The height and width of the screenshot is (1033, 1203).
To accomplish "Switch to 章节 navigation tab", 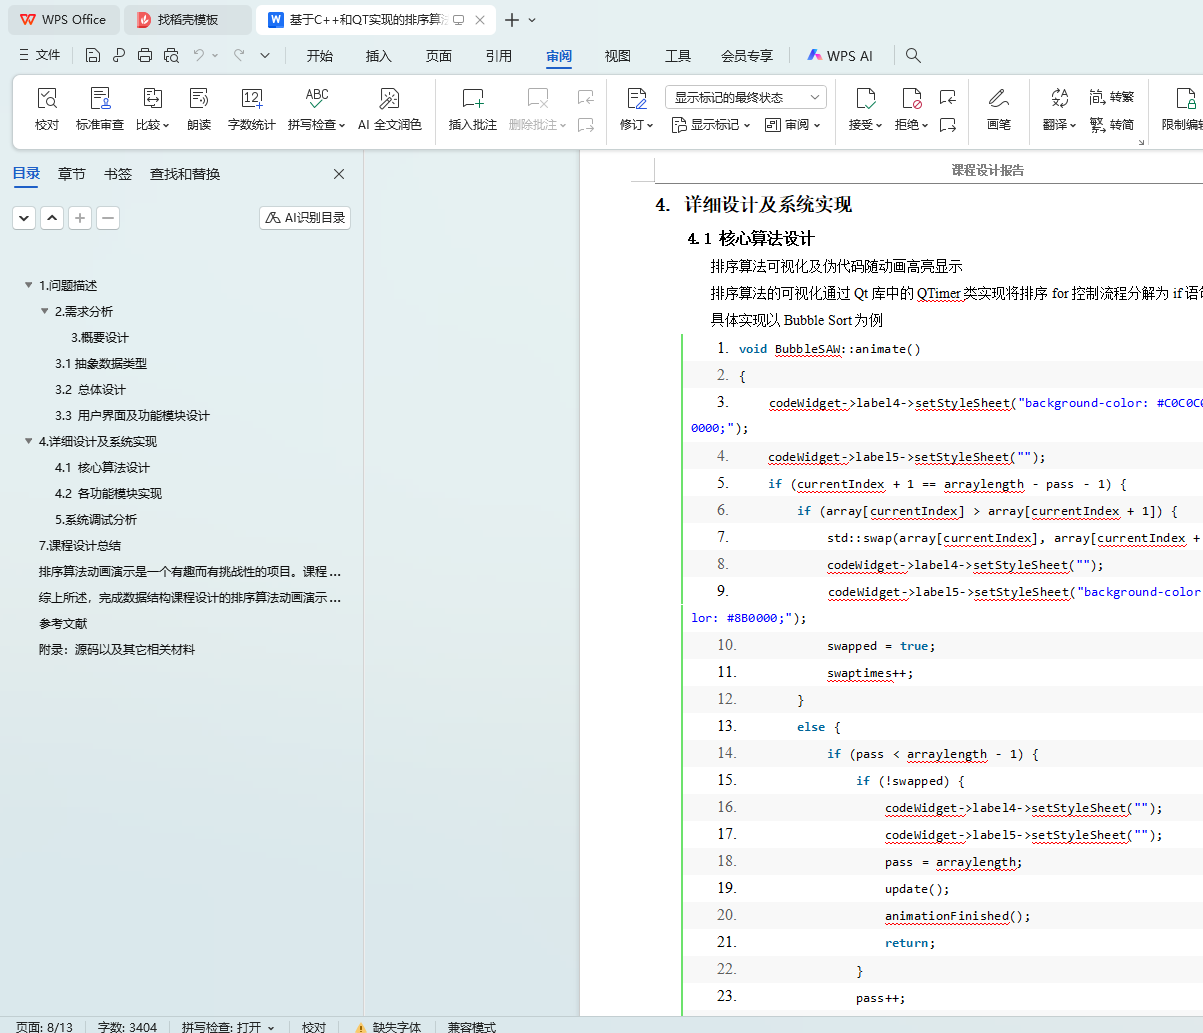I will click(x=72, y=174).
